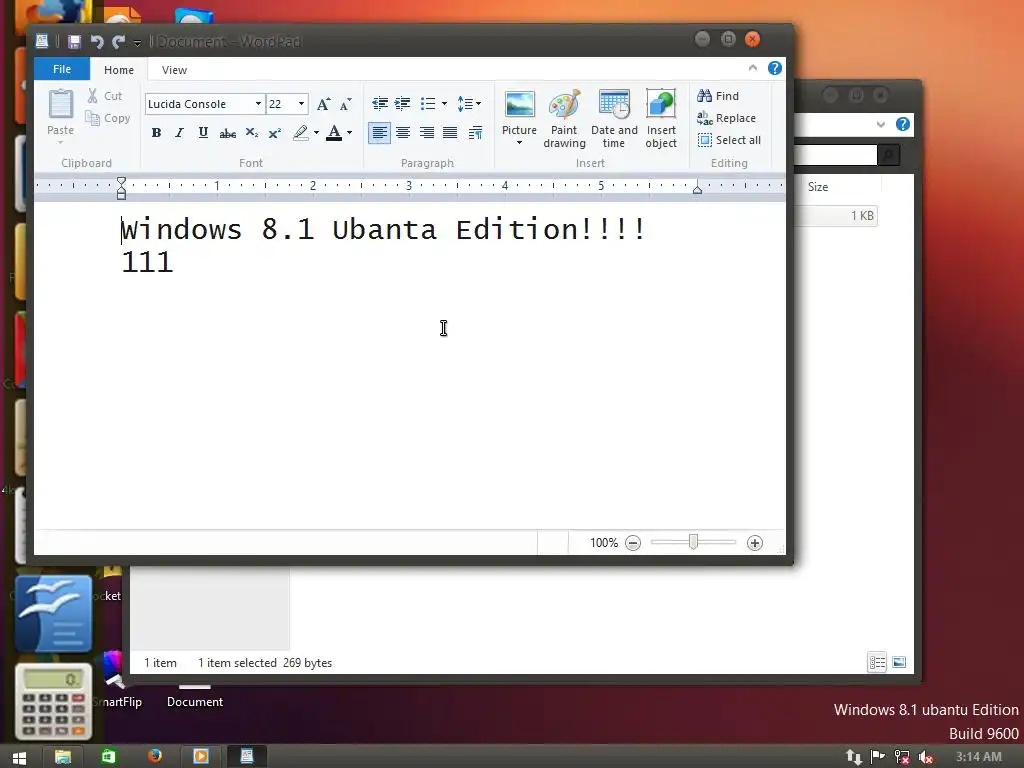Insert a Picture

click(x=519, y=111)
